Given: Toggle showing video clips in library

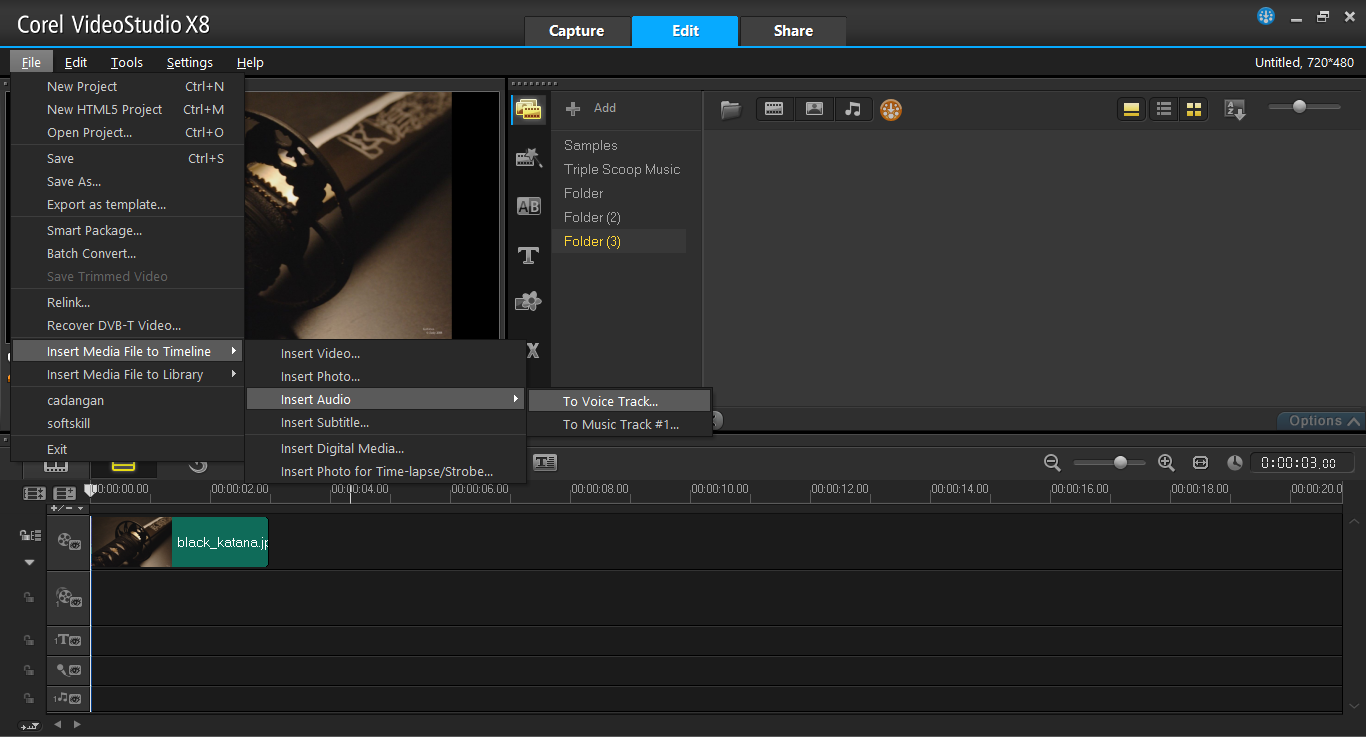Looking at the screenshot, I should (774, 109).
